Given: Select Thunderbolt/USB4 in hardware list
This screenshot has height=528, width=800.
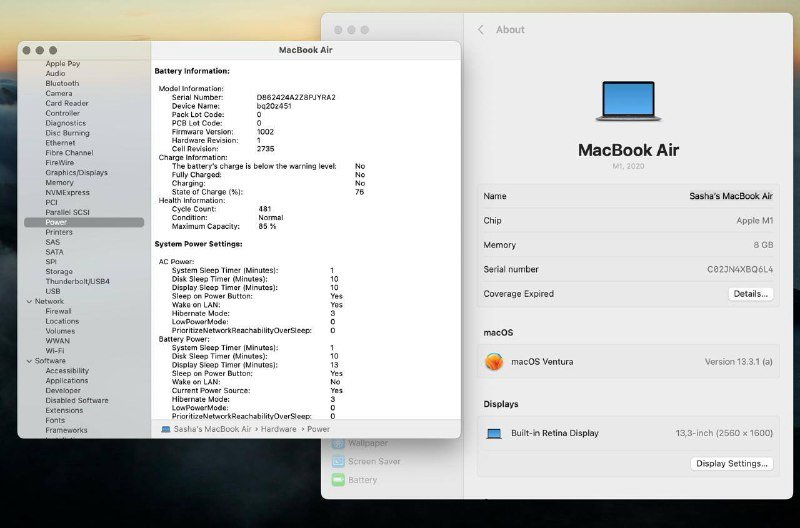Looking at the screenshot, I should click(x=78, y=282).
